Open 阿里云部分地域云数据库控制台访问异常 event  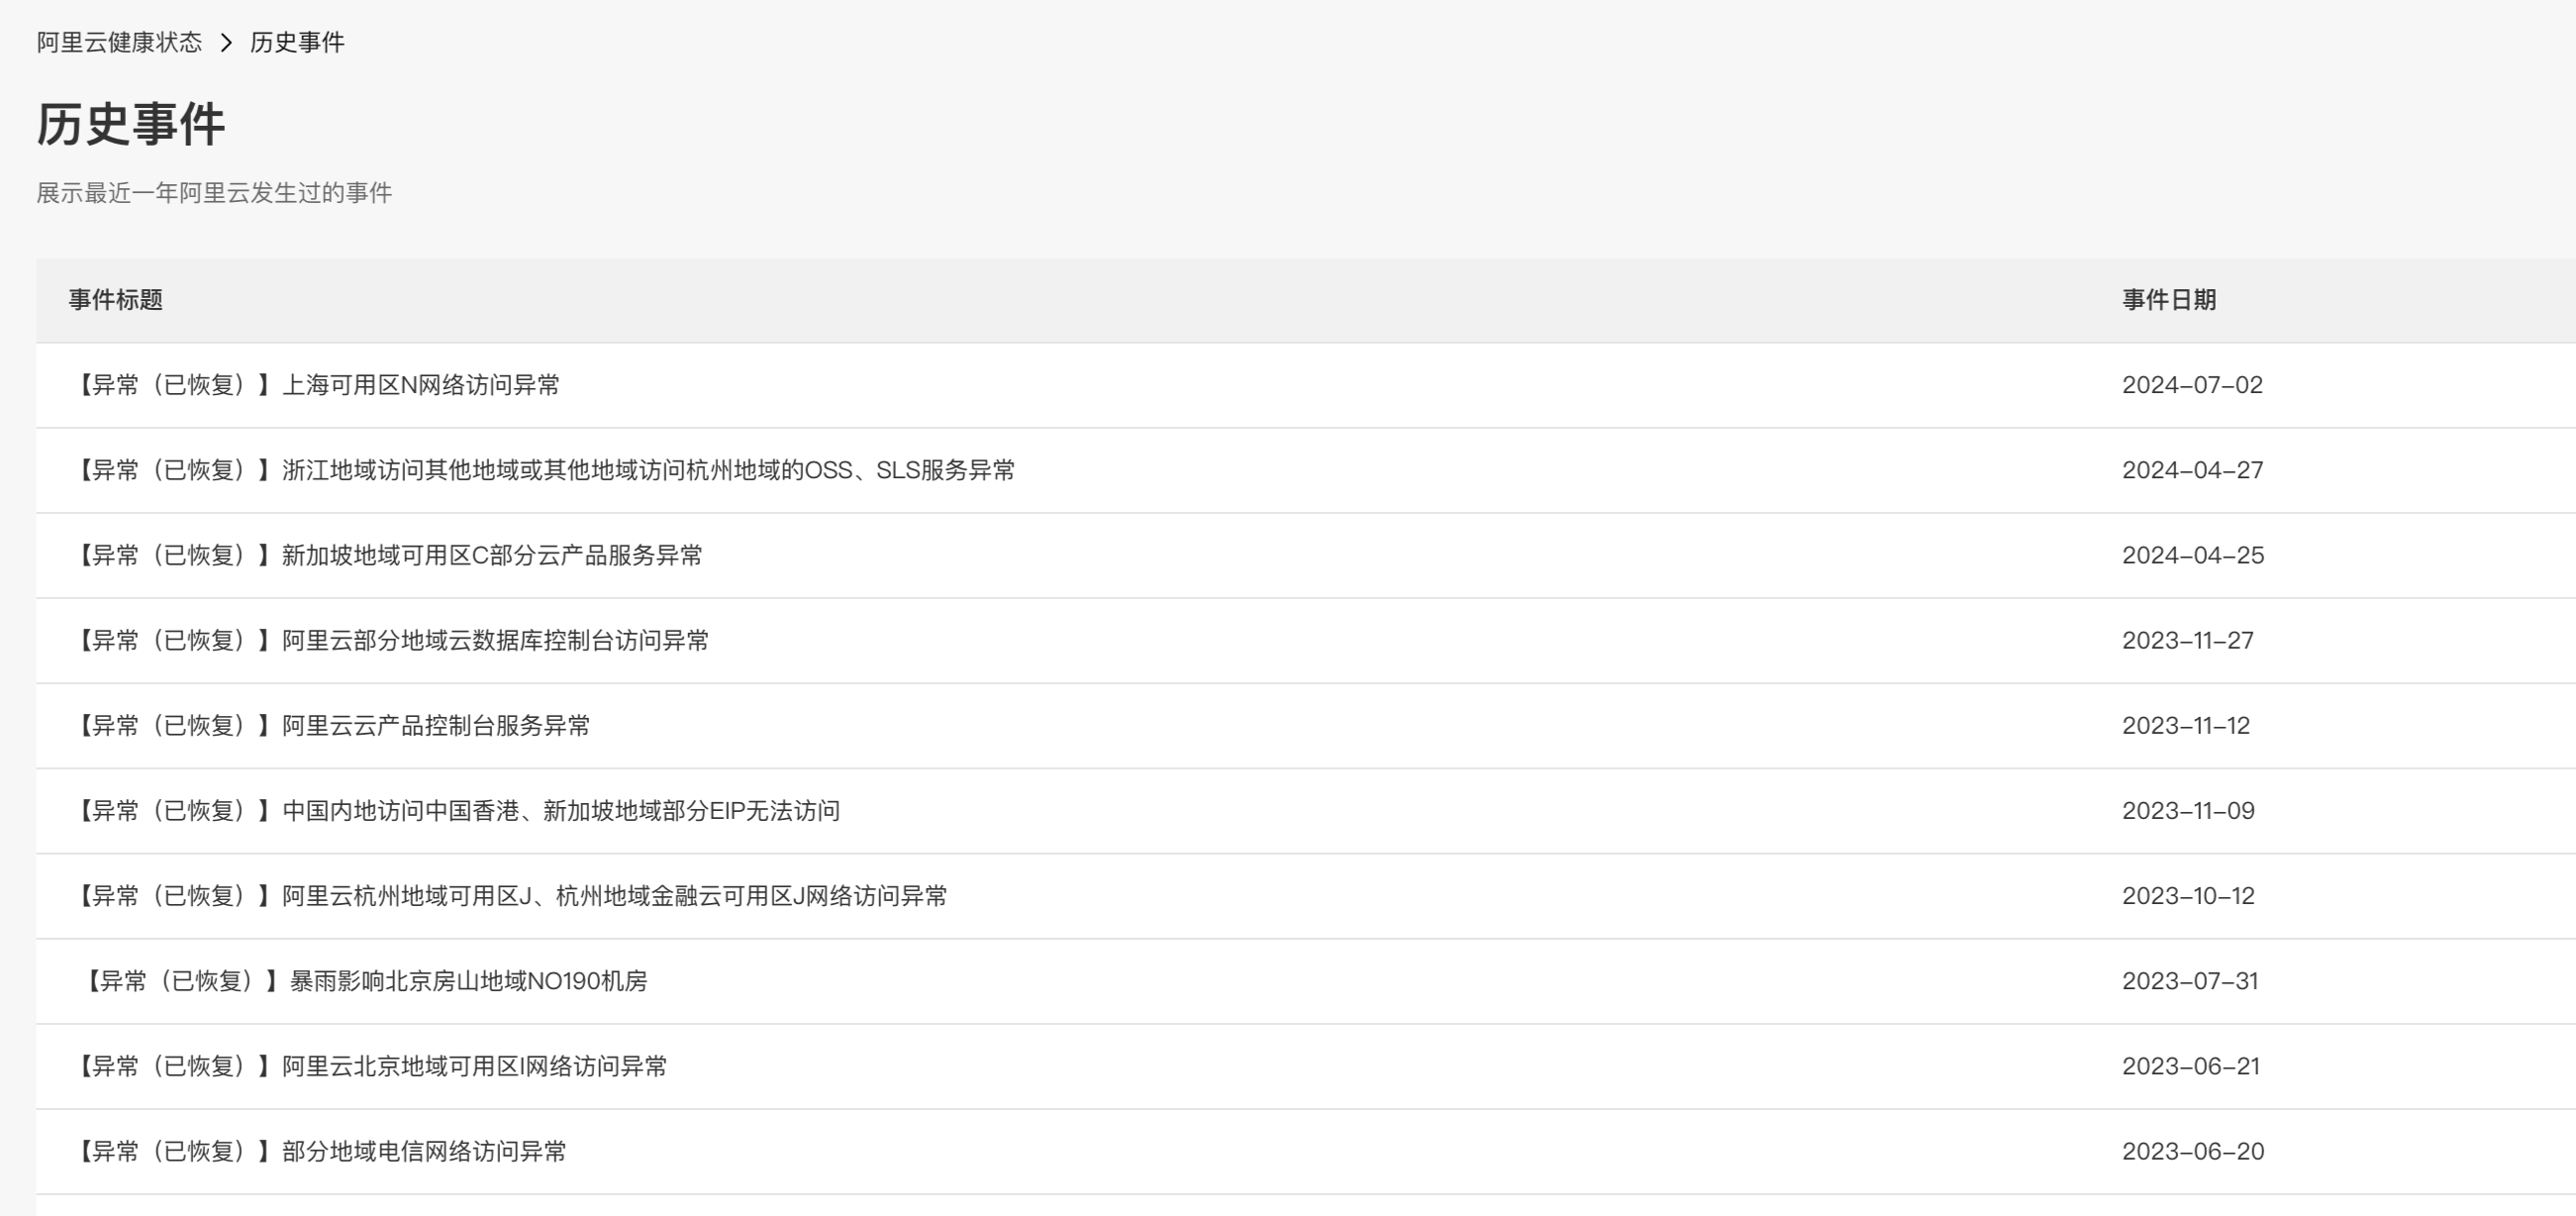point(392,640)
